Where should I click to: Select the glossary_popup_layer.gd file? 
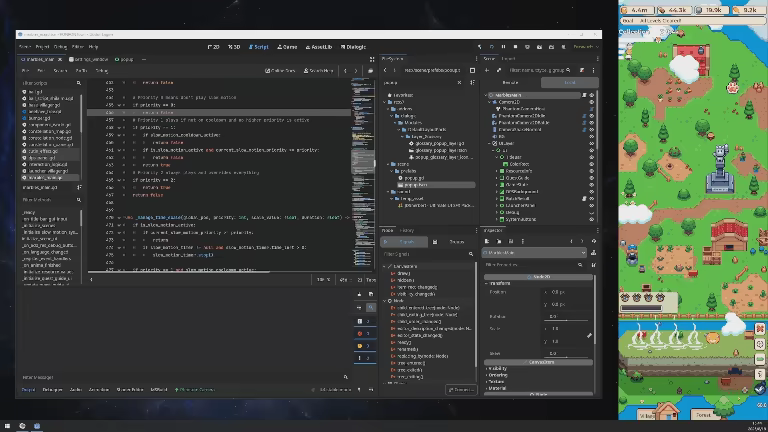(x=437, y=144)
